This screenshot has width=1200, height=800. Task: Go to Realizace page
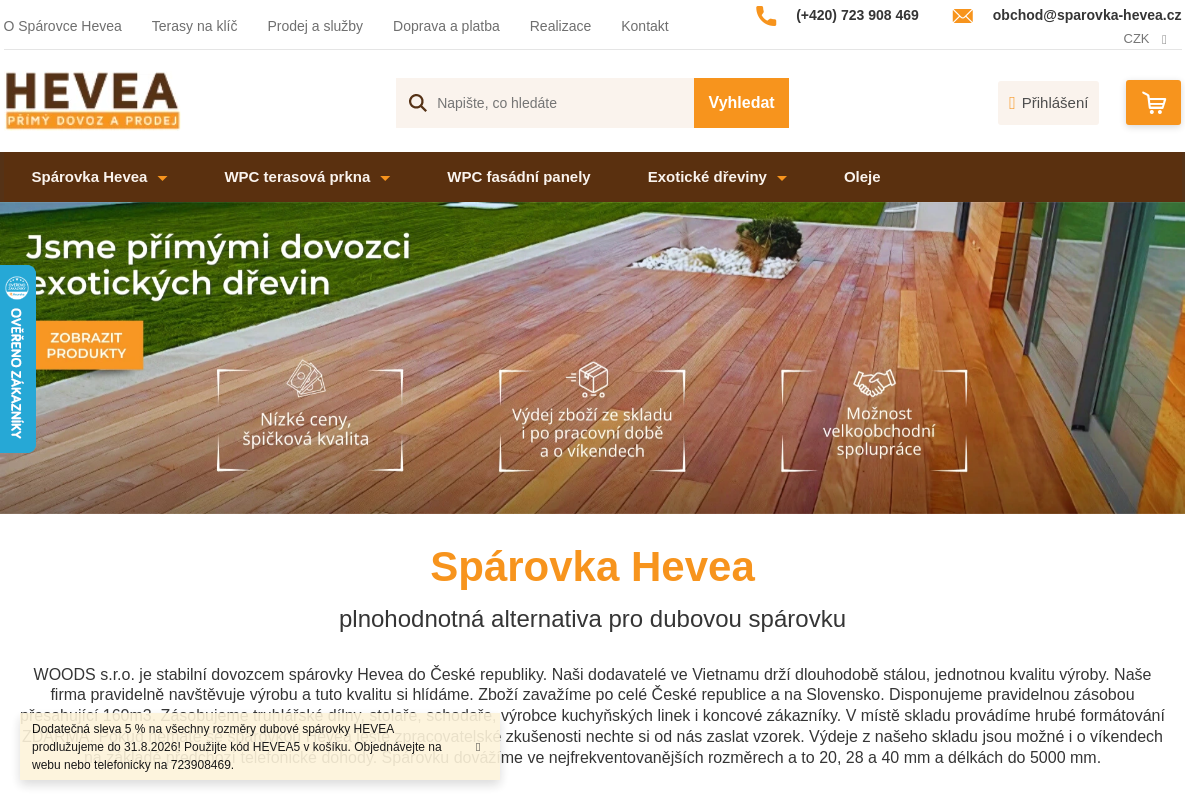click(560, 26)
